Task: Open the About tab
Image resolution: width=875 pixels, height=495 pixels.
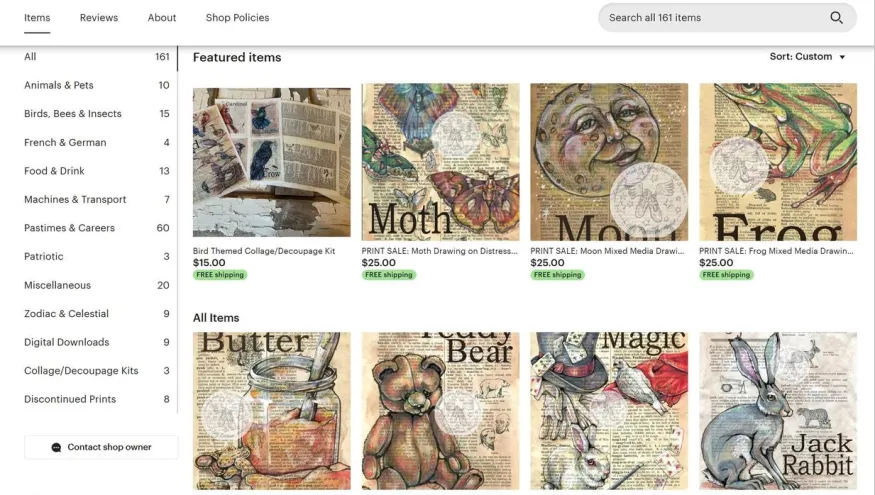Action: click(x=162, y=18)
